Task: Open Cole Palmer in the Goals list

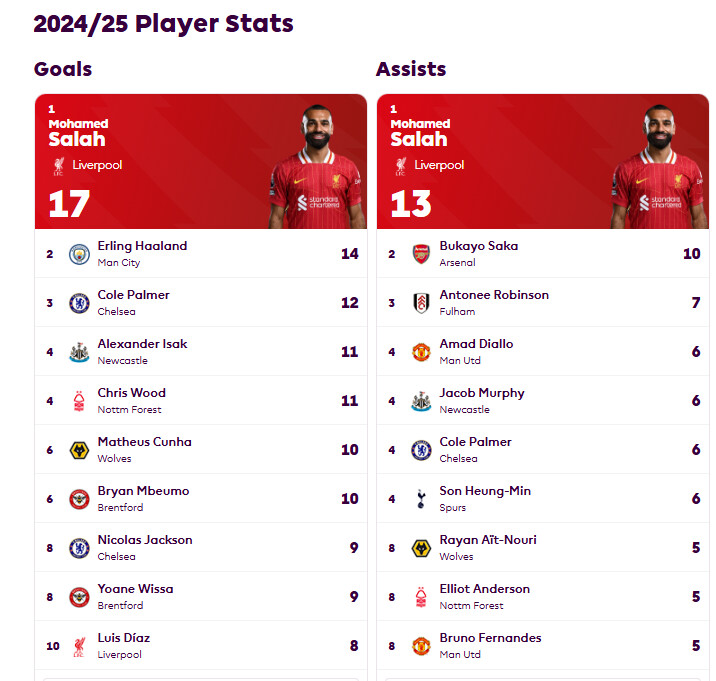Action: (x=133, y=295)
